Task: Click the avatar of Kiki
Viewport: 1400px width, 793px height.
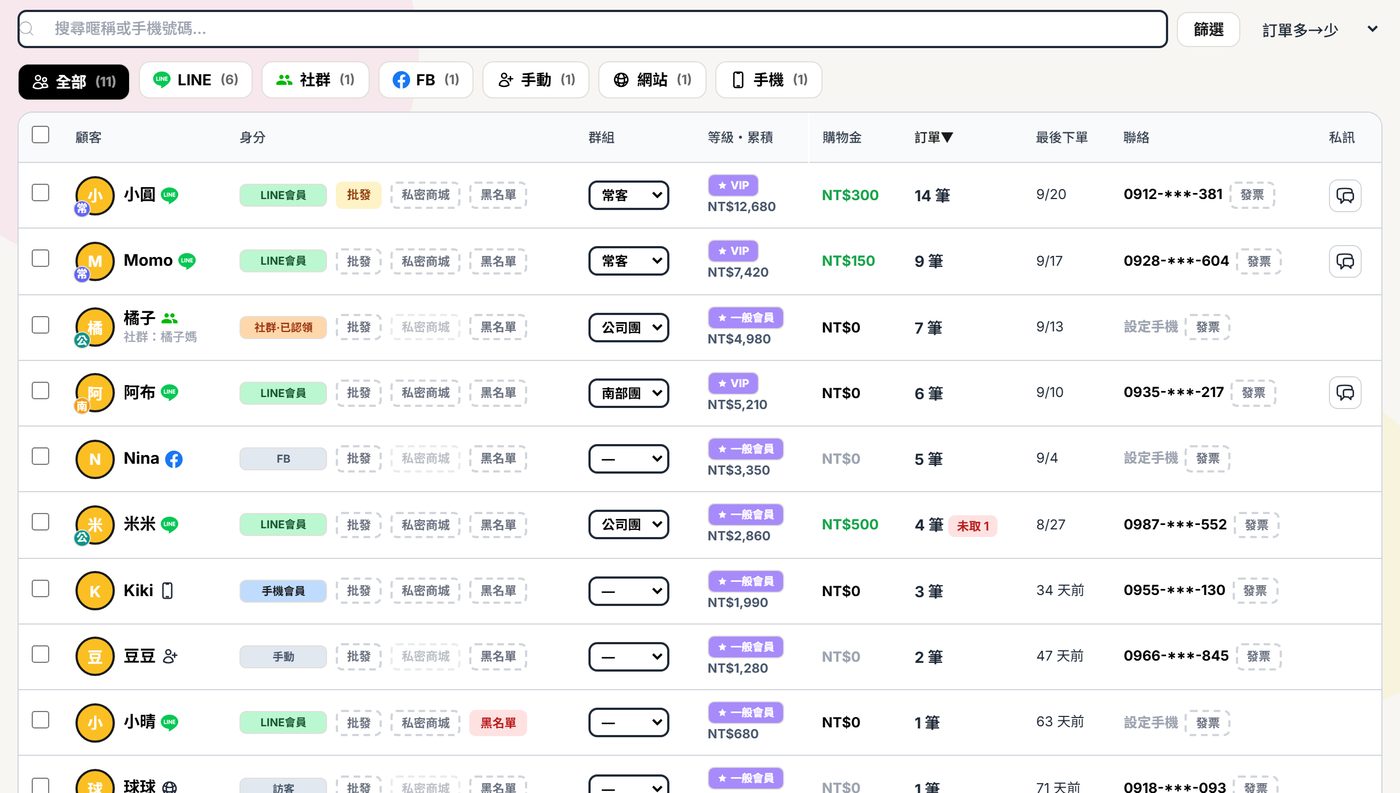Action: click(x=95, y=591)
